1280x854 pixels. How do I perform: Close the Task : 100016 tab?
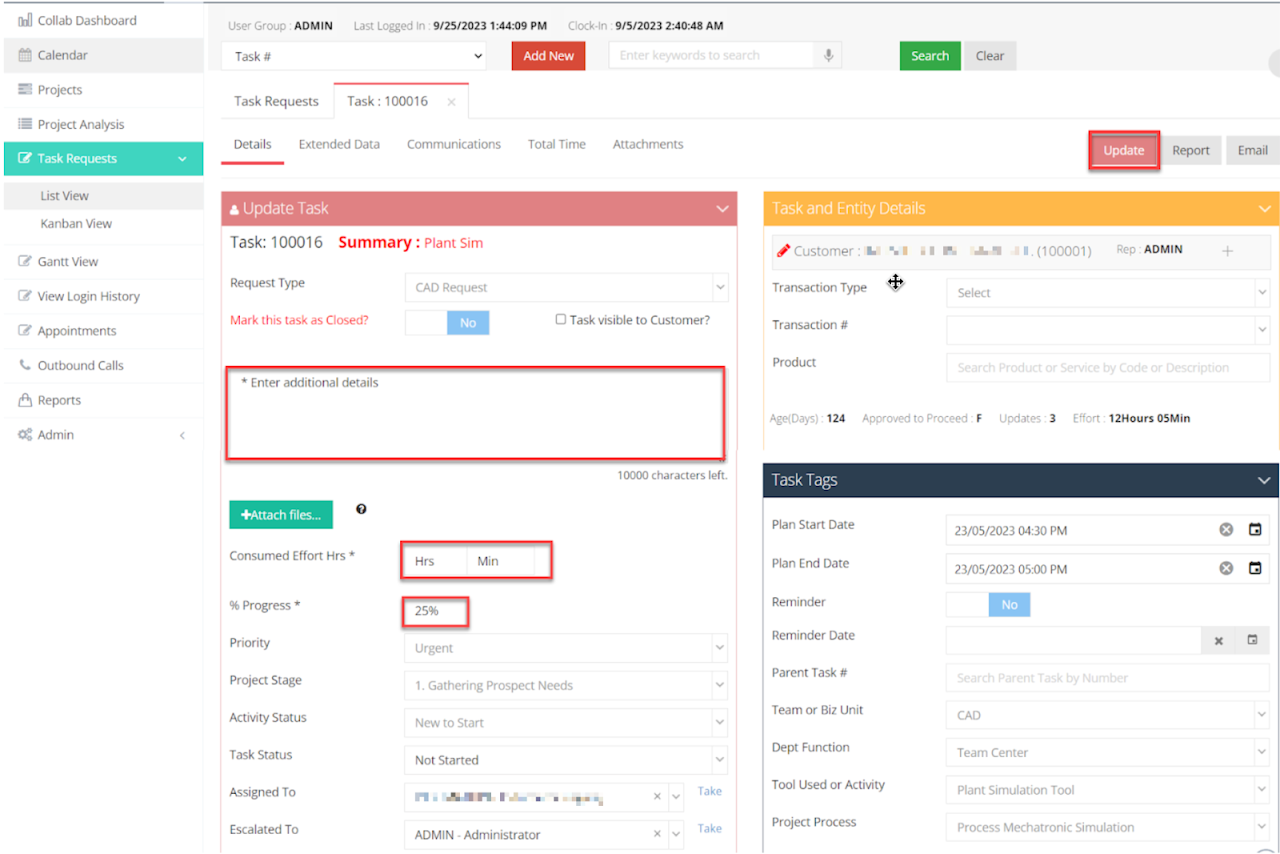pyautogui.click(x=451, y=102)
